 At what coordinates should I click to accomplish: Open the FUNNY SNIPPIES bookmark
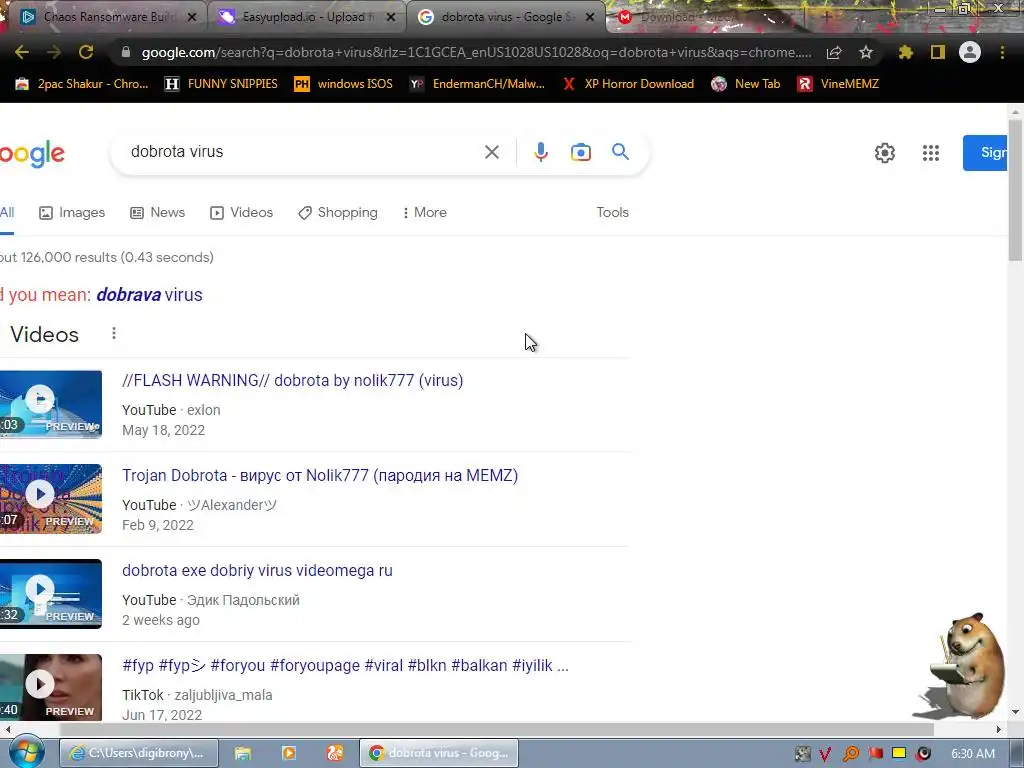click(x=221, y=84)
